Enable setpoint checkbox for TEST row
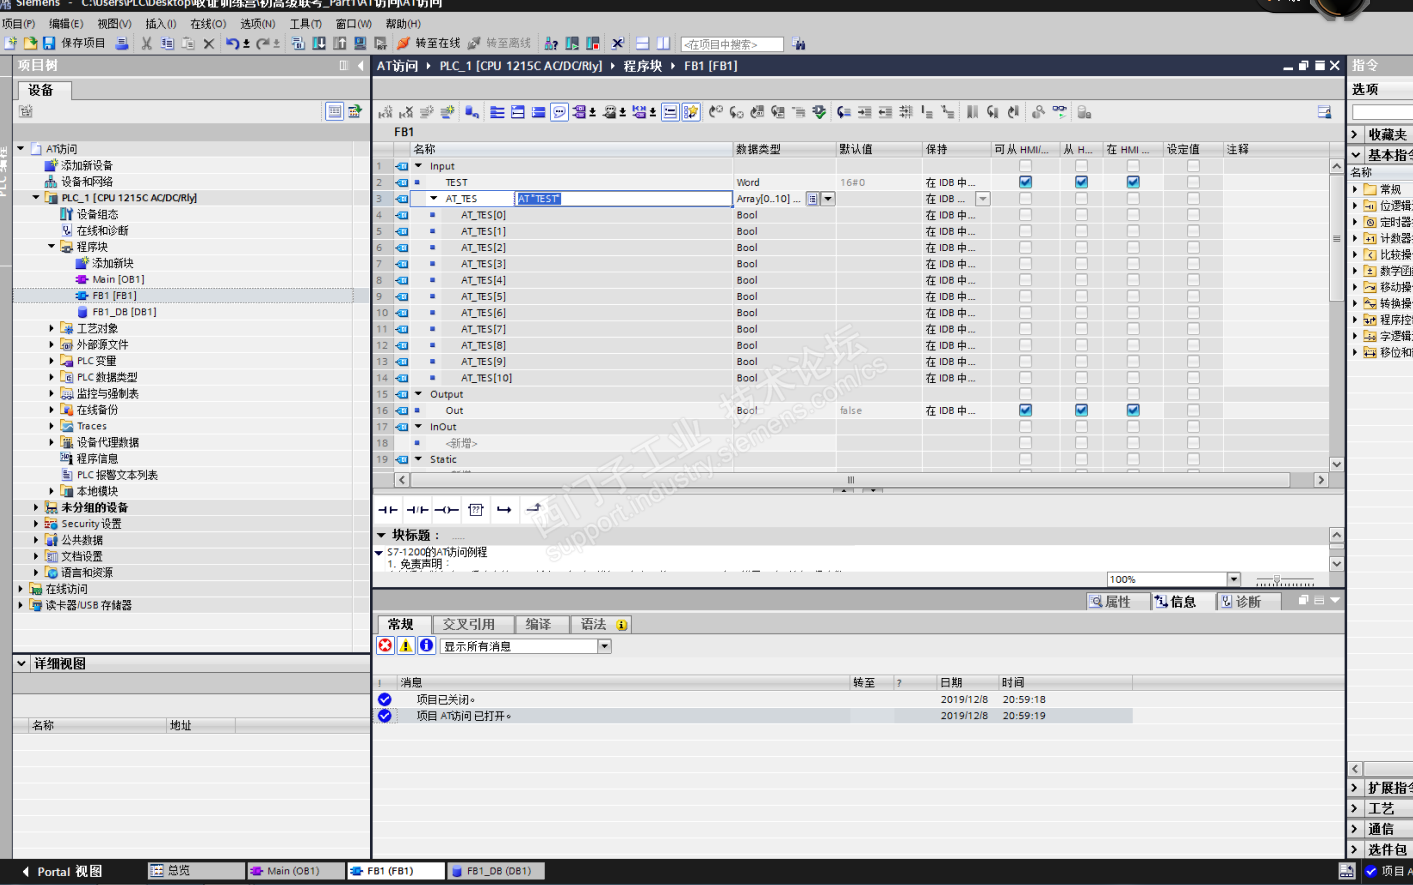1413x885 pixels. pyautogui.click(x=1193, y=182)
